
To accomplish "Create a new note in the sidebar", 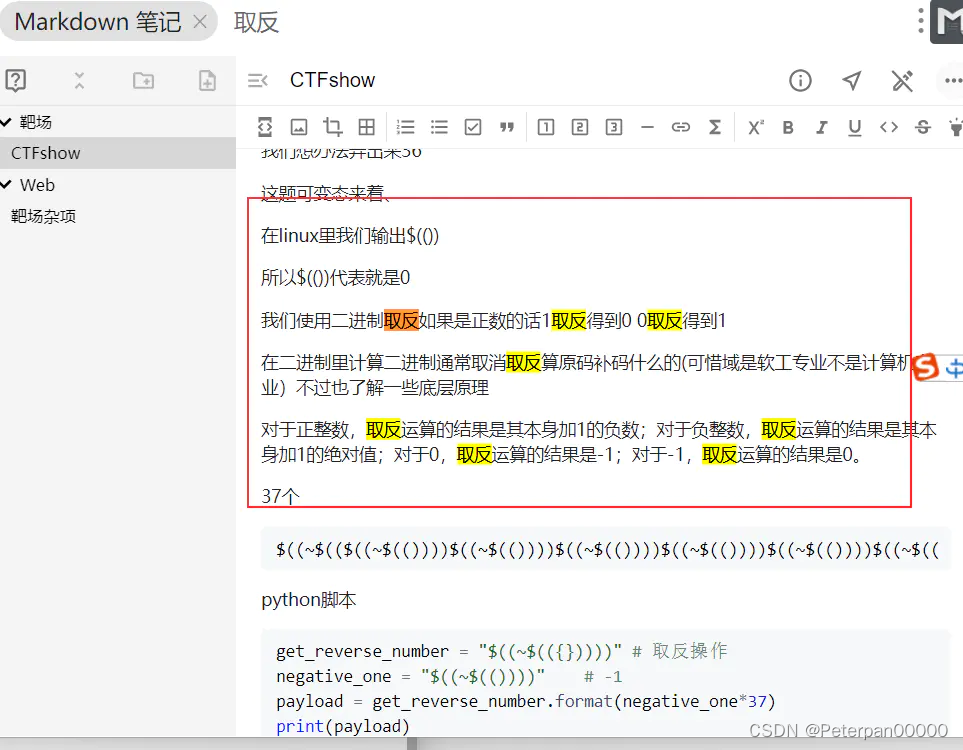I will tap(207, 80).
